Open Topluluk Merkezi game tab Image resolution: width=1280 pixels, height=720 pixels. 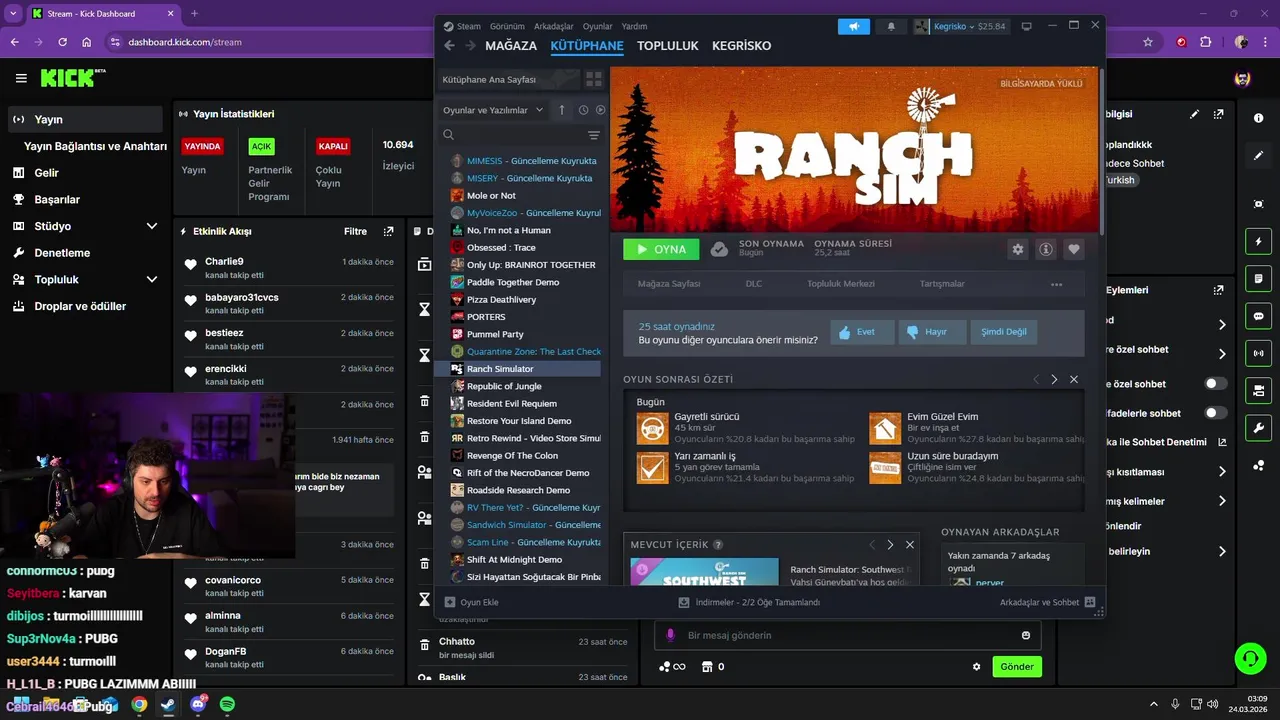(x=841, y=284)
